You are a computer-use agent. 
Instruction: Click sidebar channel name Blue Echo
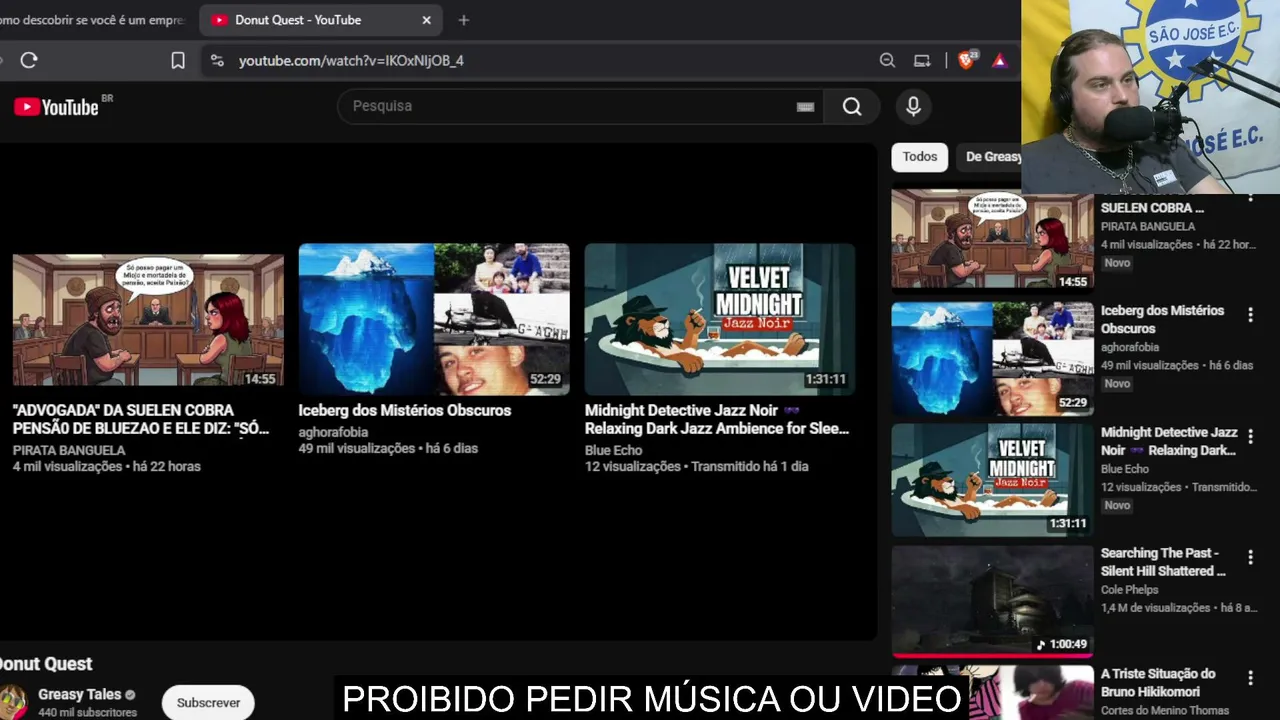(x=1125, y=468)
